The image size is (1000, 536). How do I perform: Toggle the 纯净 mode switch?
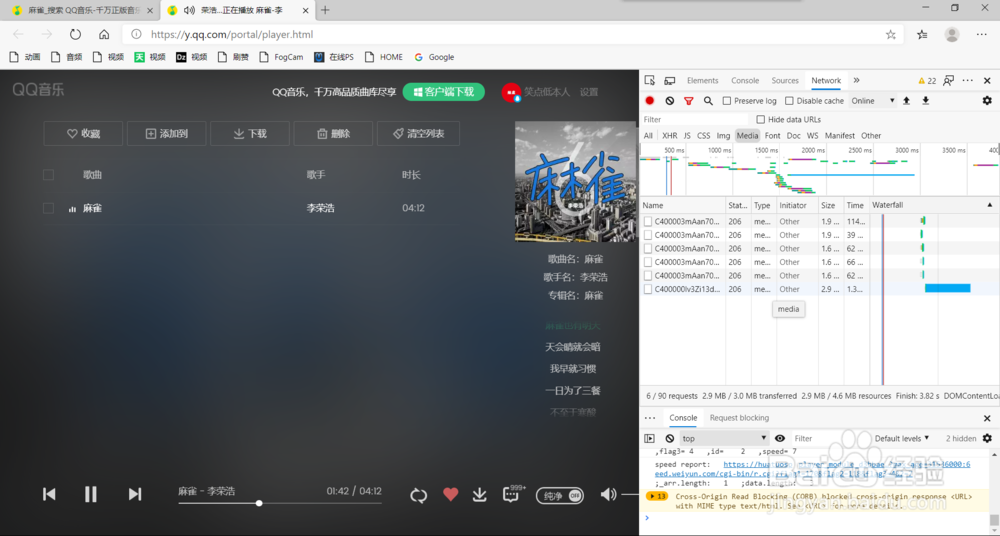560,495
